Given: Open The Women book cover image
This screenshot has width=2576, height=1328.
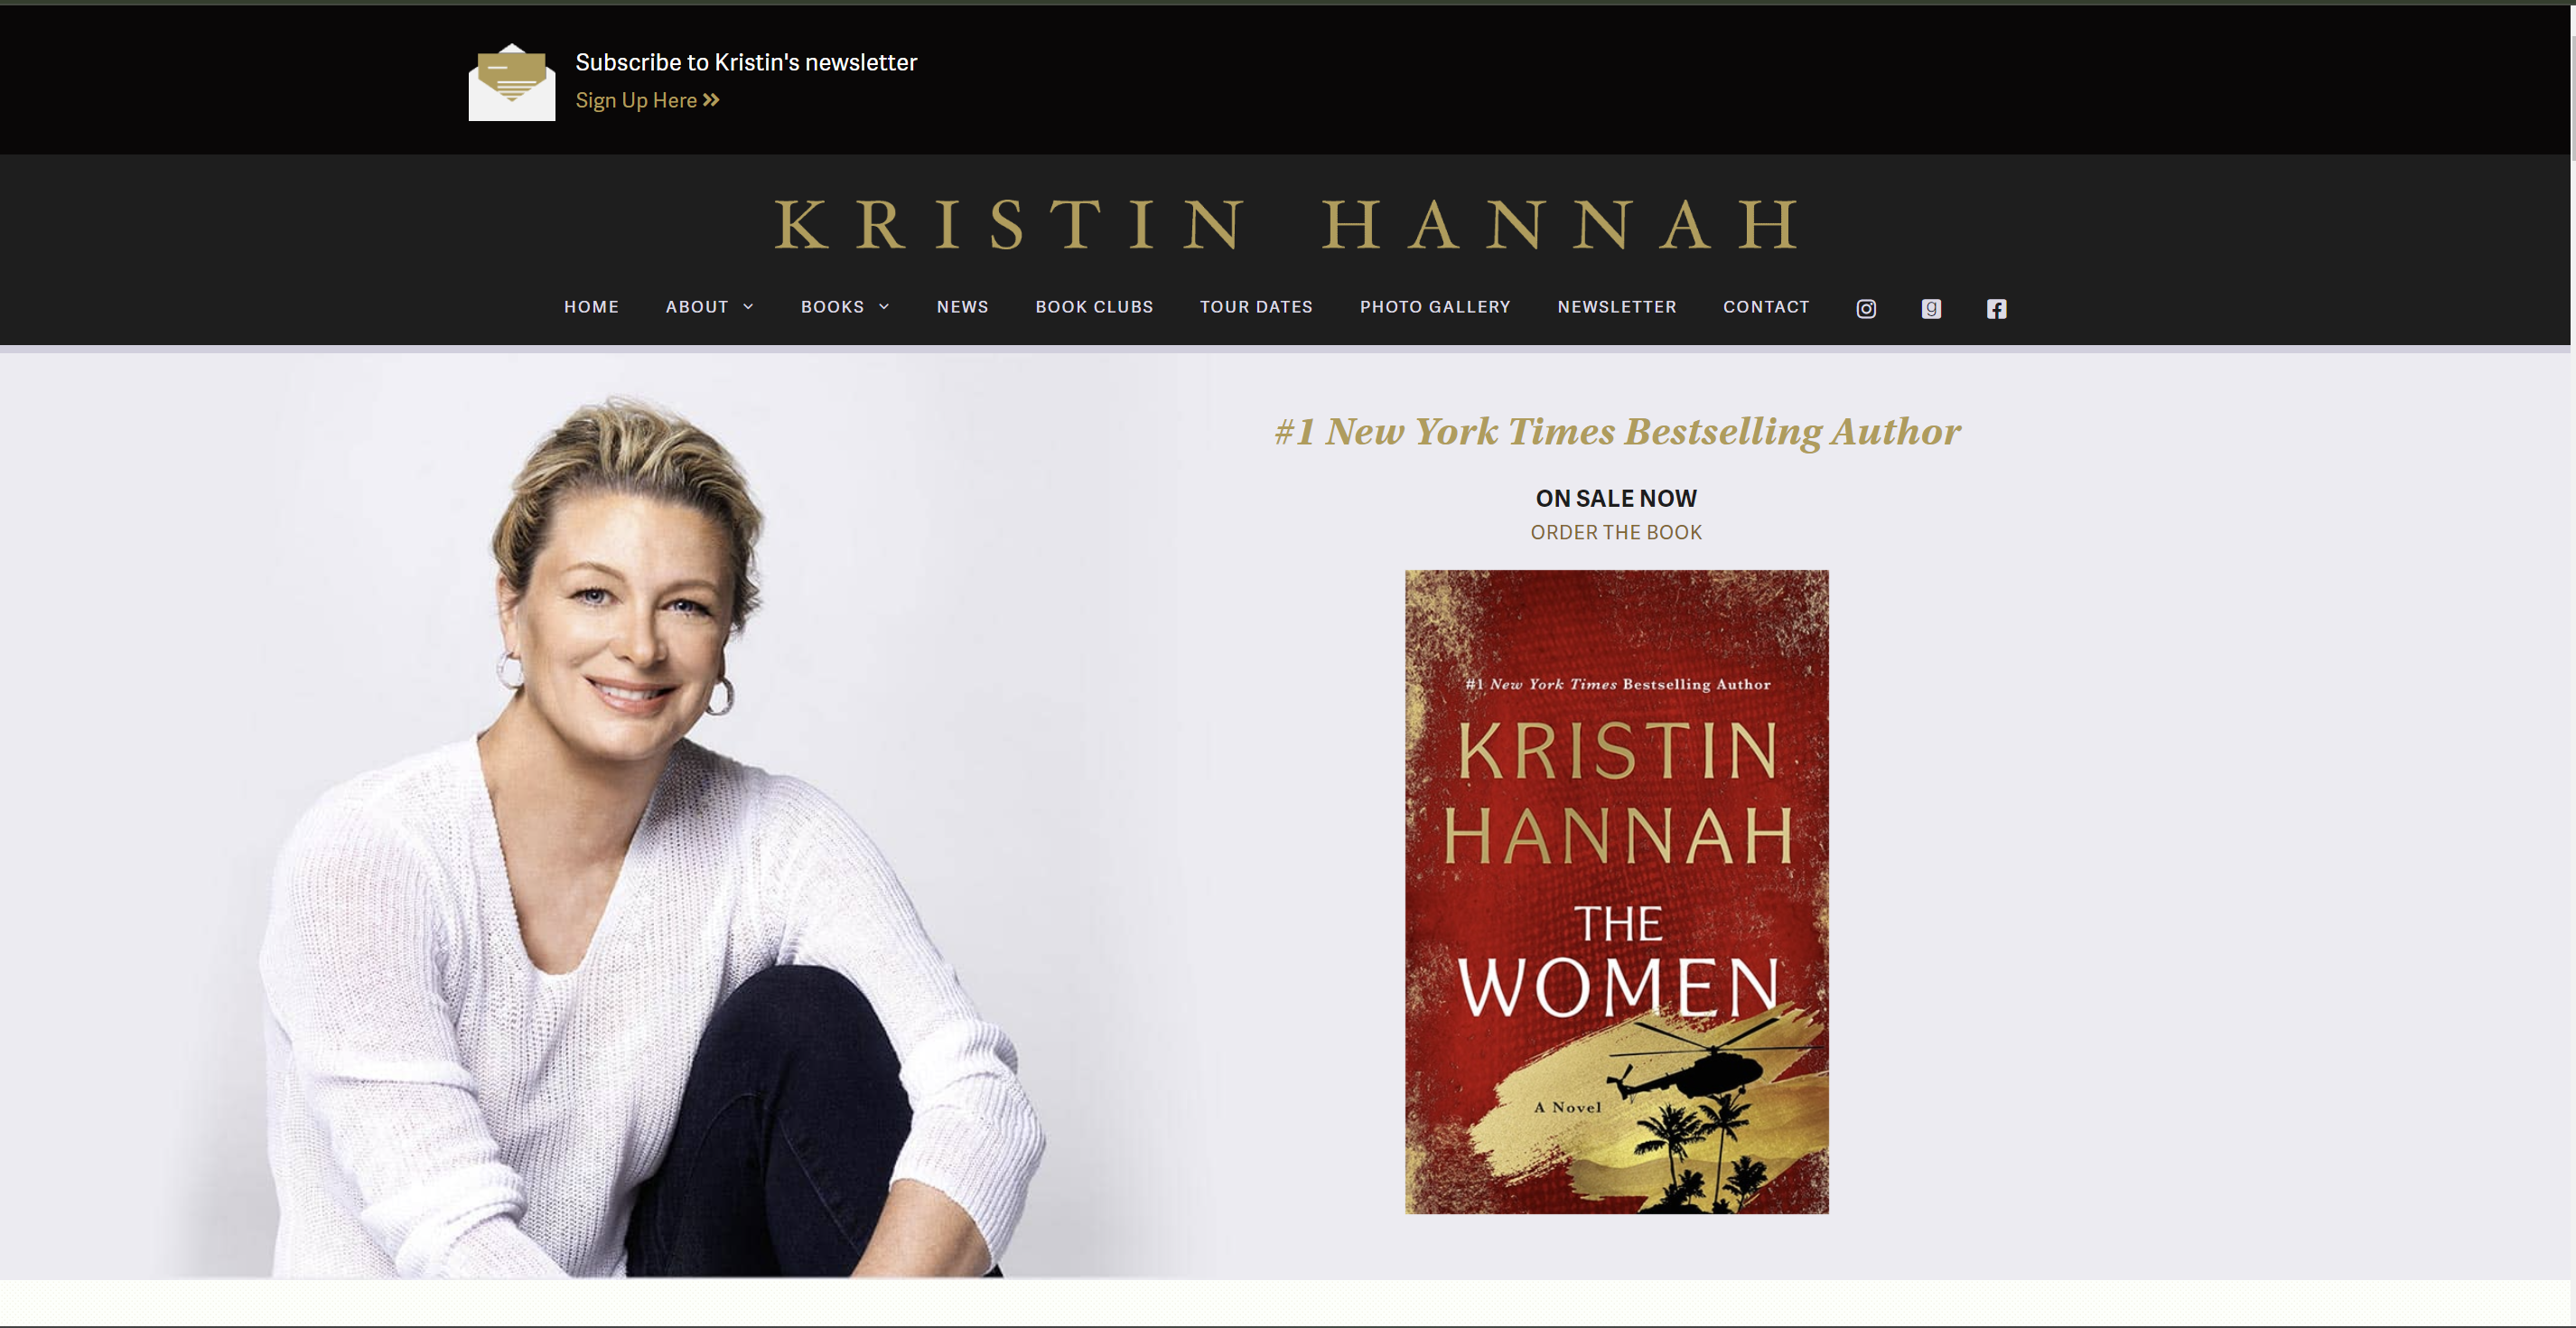Looking at the screenshot, I should 1617,892.
